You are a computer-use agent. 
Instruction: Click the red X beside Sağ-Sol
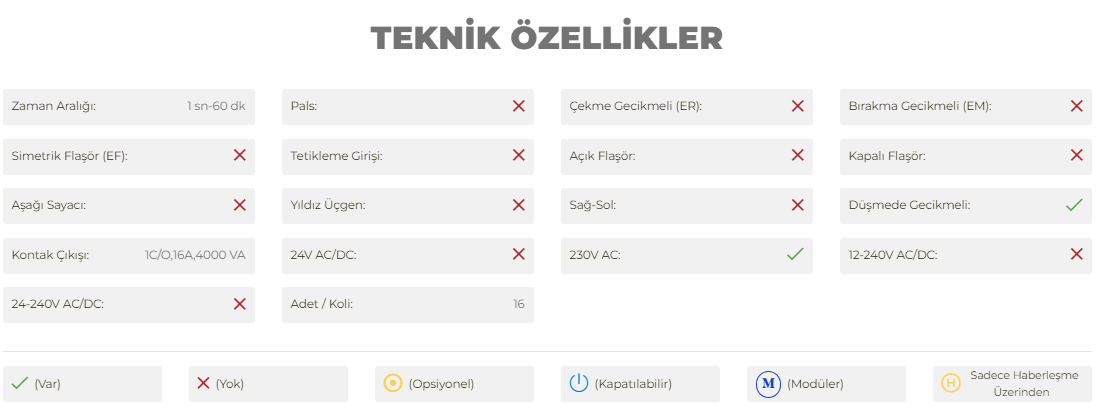798,205
